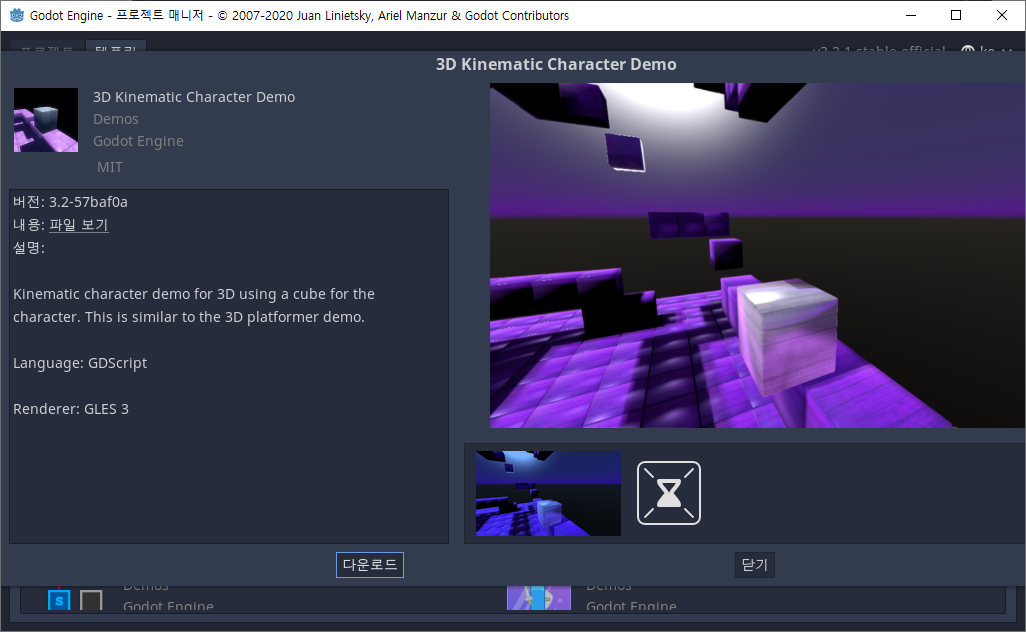Switch to the 템플릿 templates tab

116,48
